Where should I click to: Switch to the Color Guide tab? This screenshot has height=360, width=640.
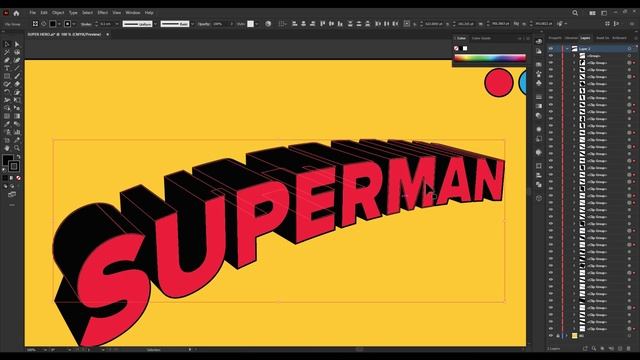(481, 38)
